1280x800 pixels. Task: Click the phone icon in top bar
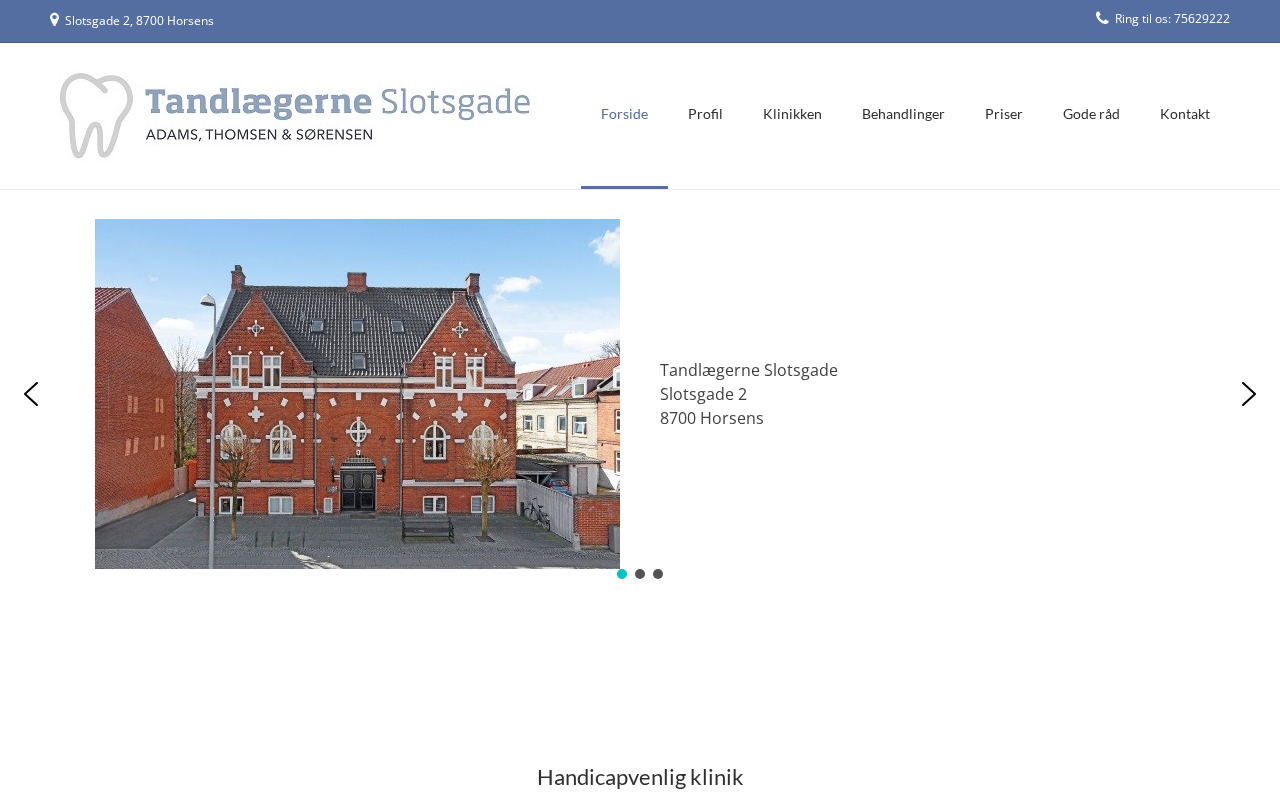click(1102, 18)
